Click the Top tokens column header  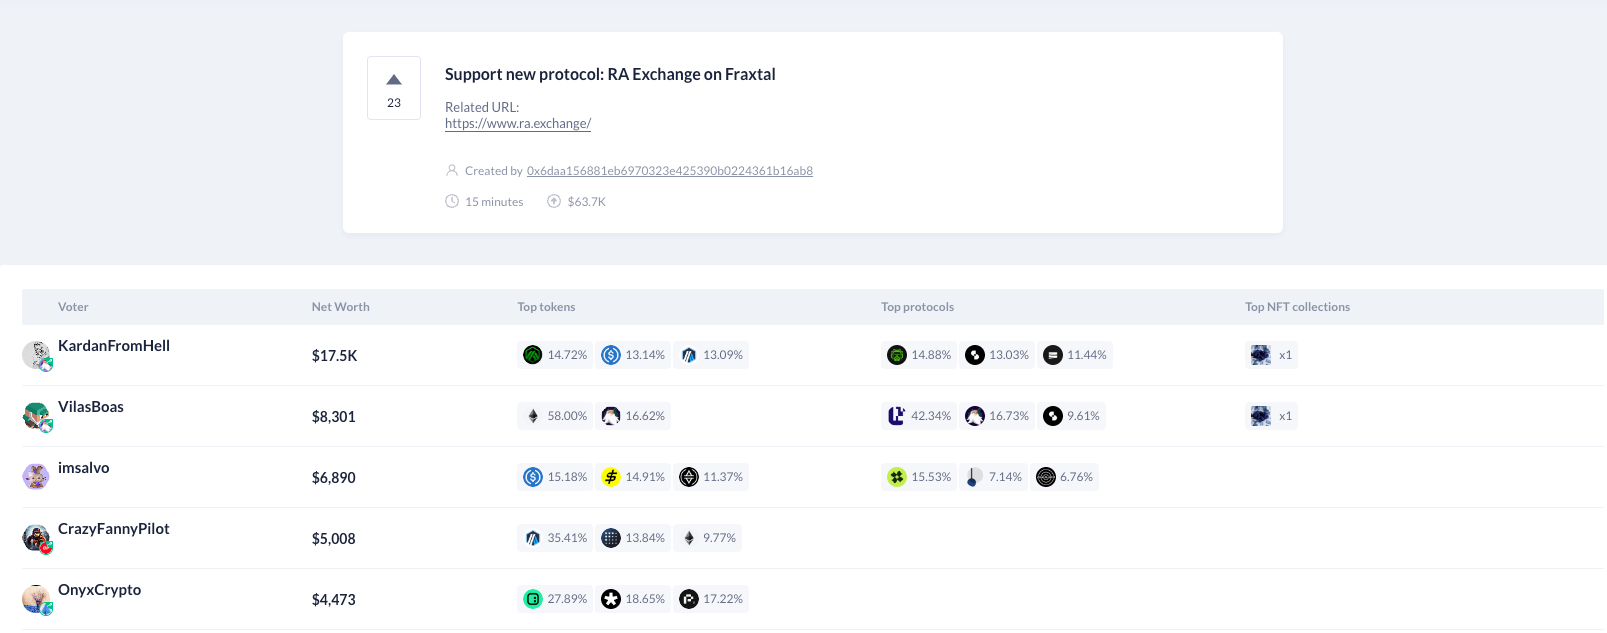546,307
